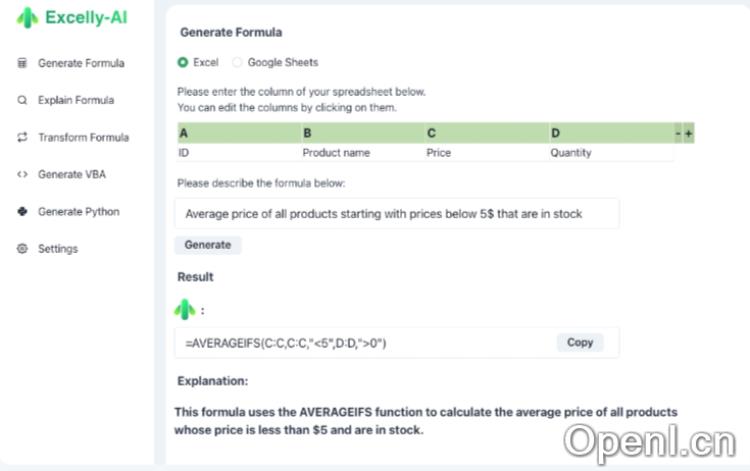Select the Google Sheets radio button
The height and width of the screenshot is (471, 750).
coord(237,62)
